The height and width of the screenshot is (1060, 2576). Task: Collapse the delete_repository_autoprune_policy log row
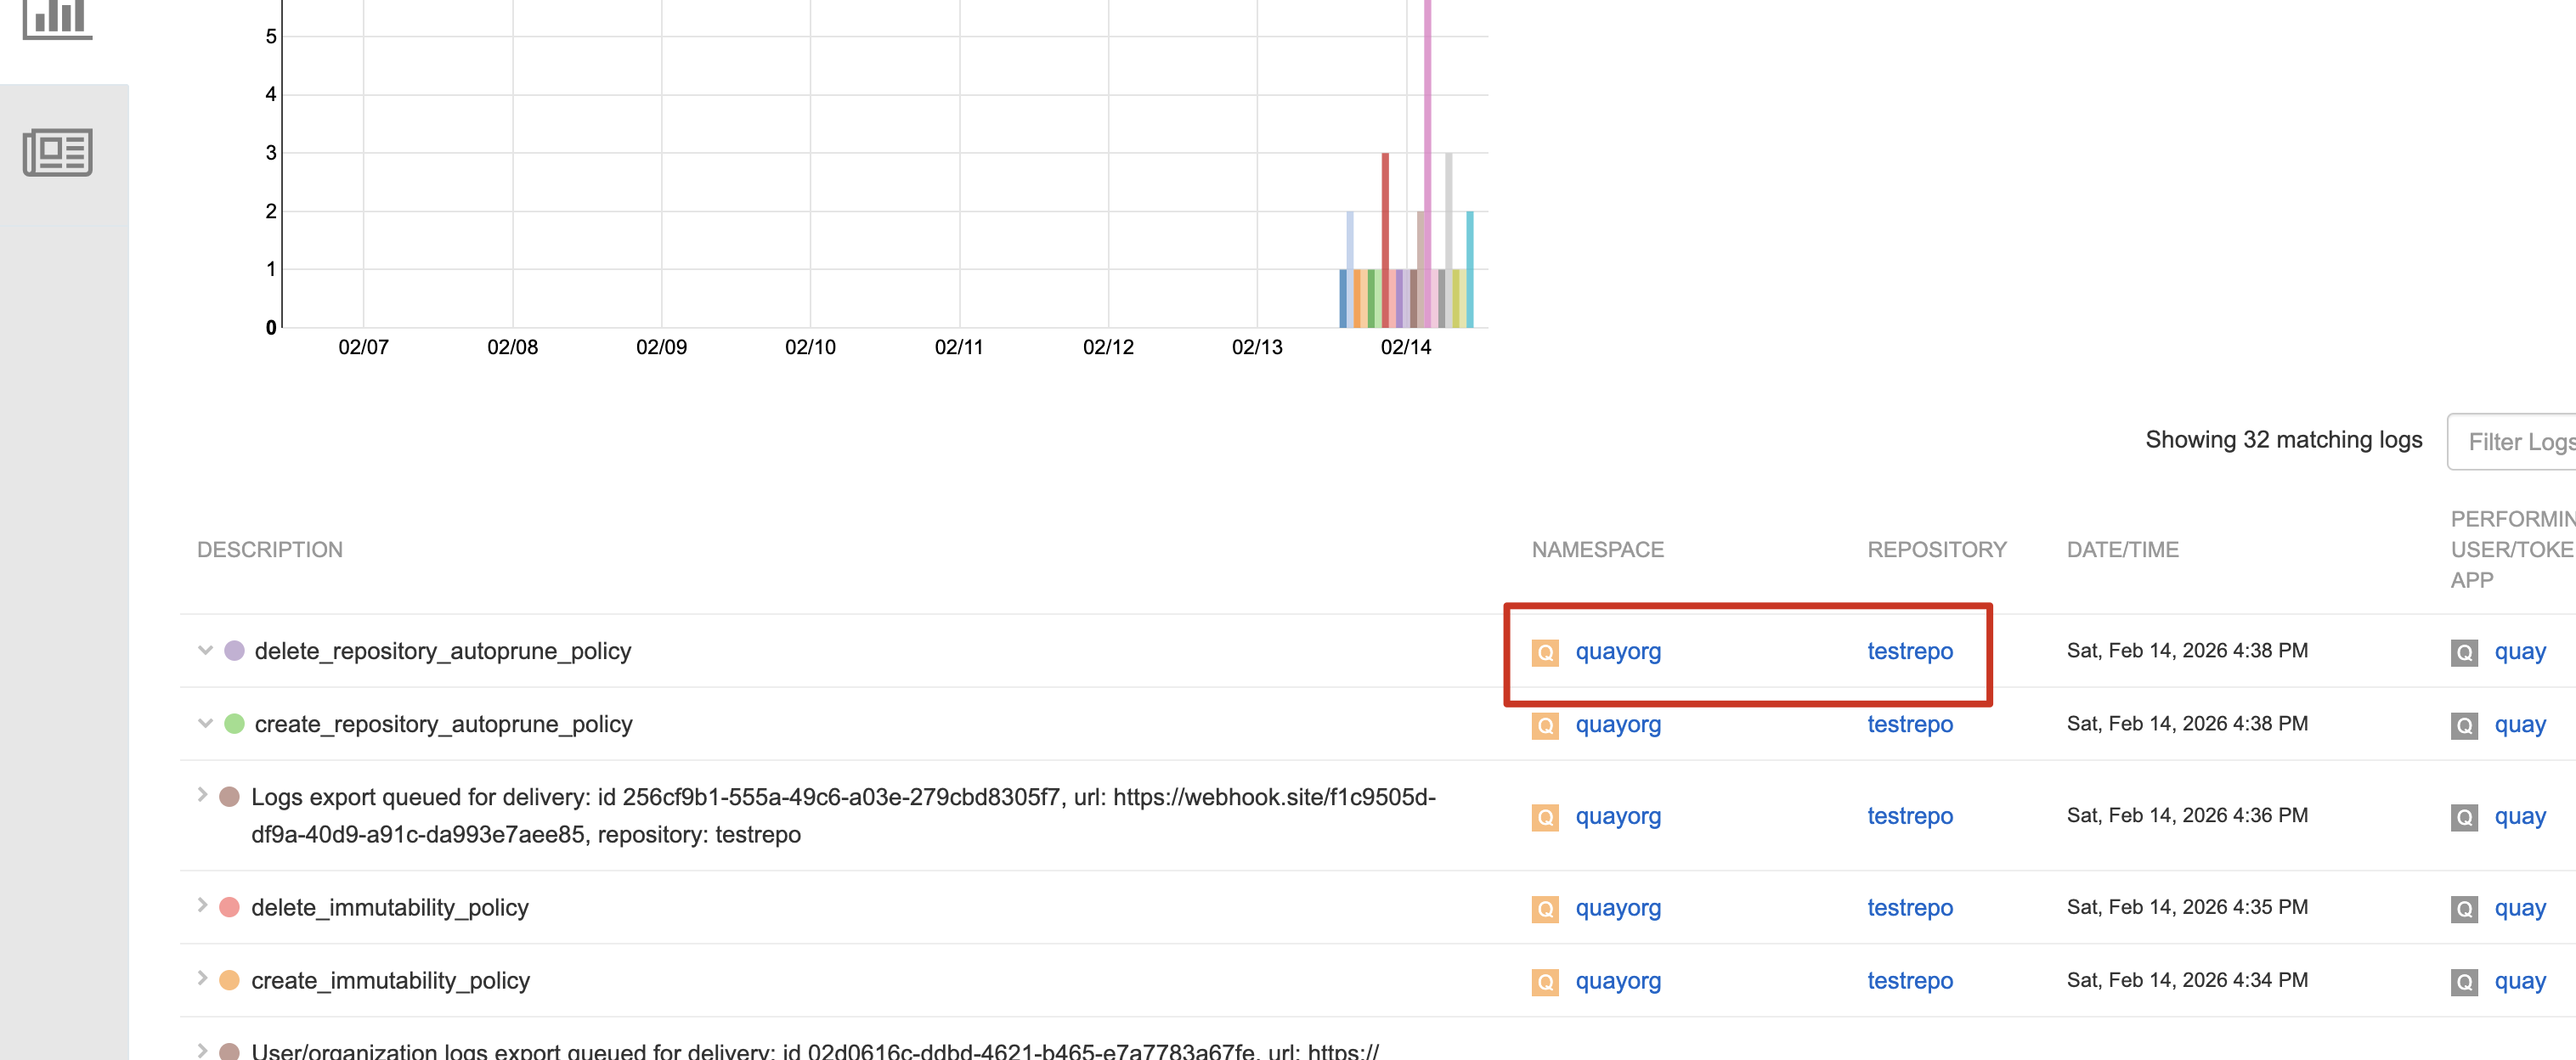205,650
